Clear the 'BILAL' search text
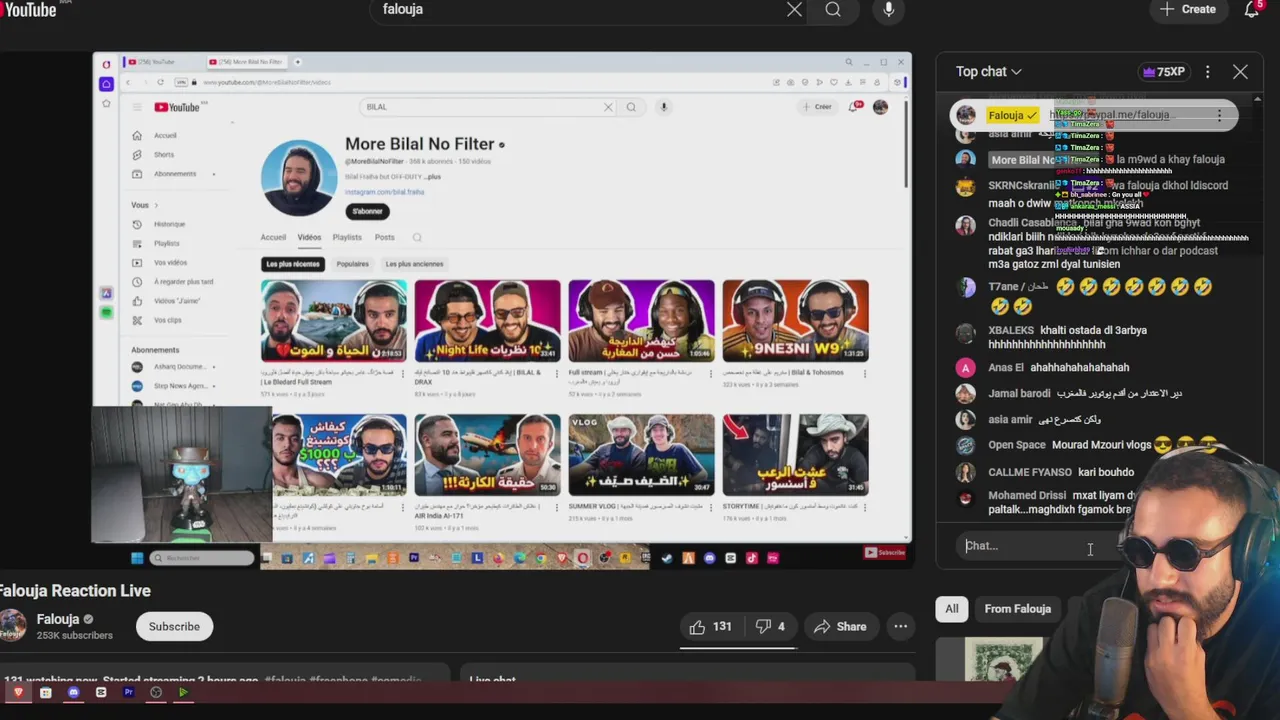The image size is (1280, 720). pos(608,107)
